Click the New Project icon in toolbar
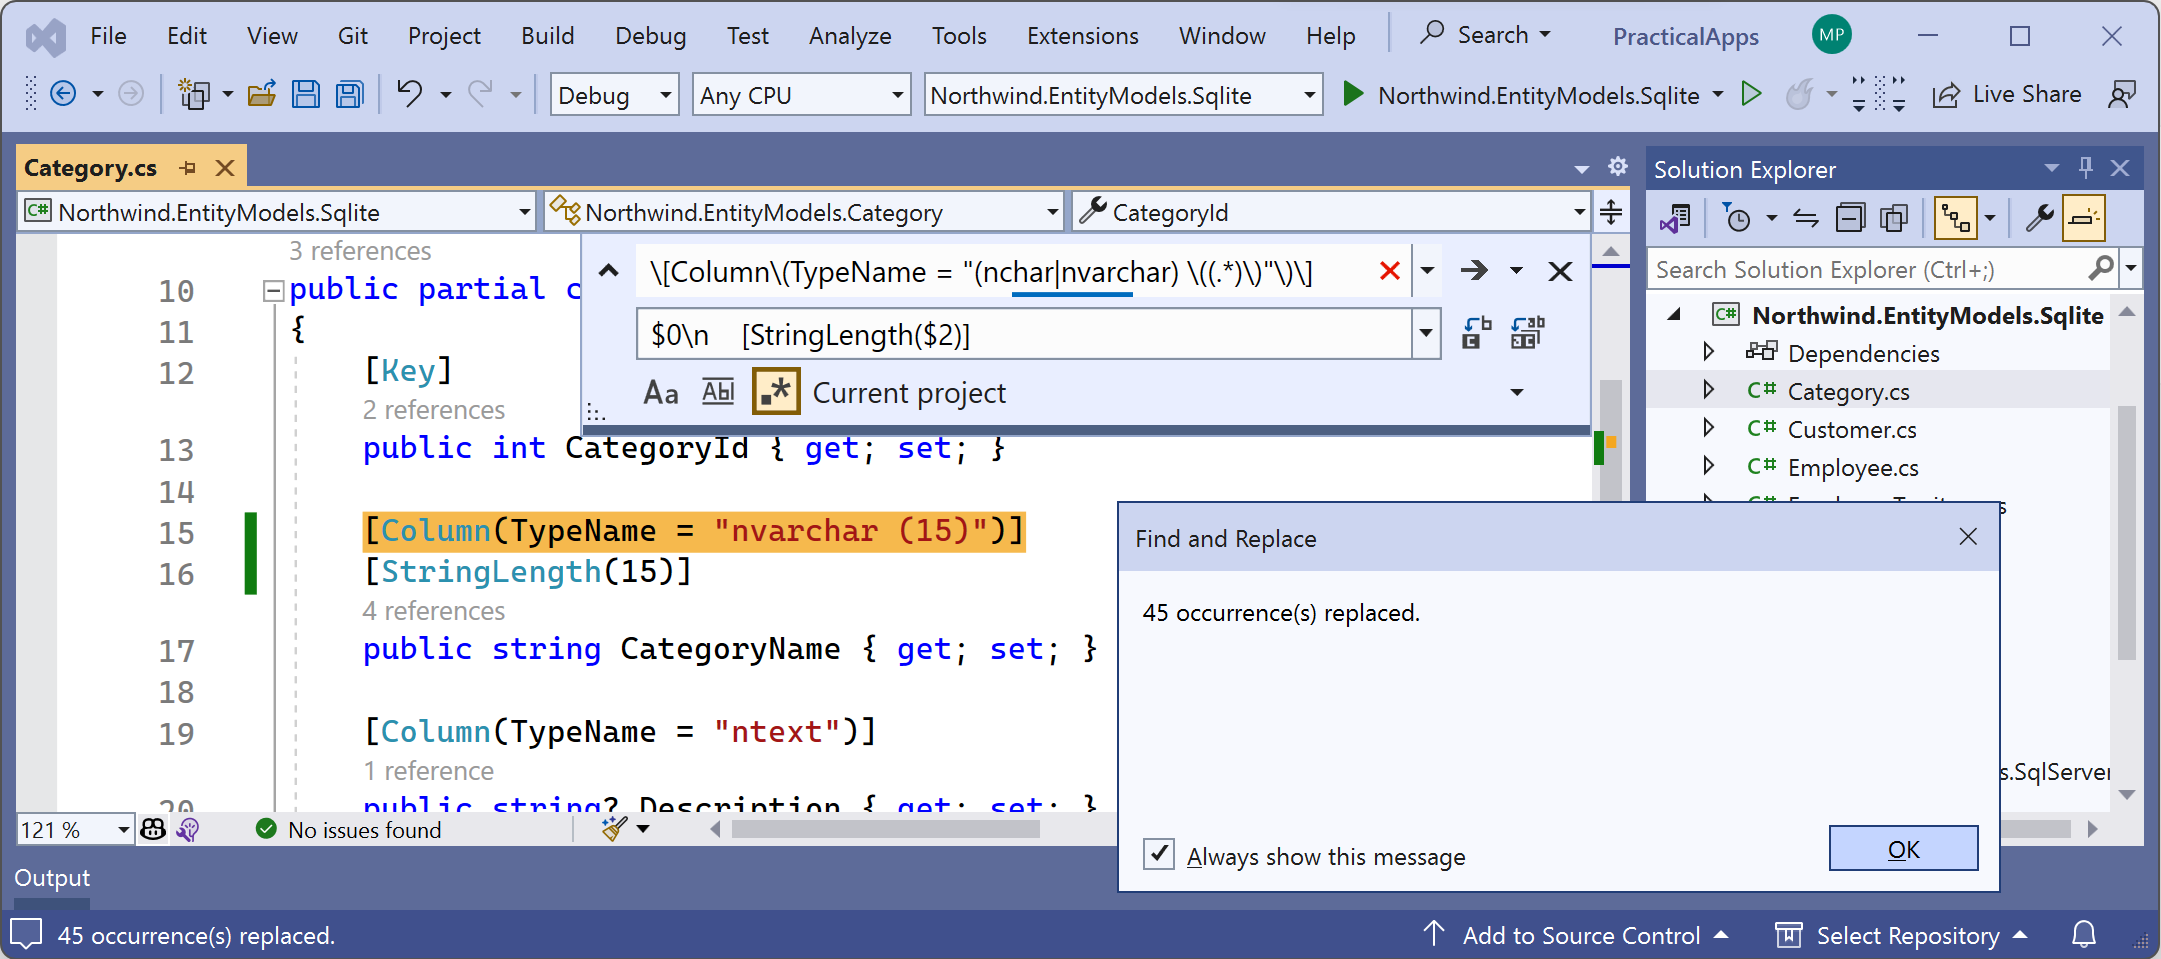This screenshot has width=2161, height=959. click(x=193, y=94)
